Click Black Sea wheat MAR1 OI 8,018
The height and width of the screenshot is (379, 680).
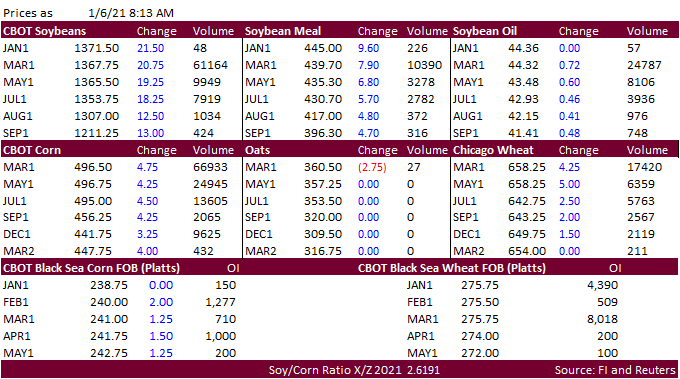[602, 319]
